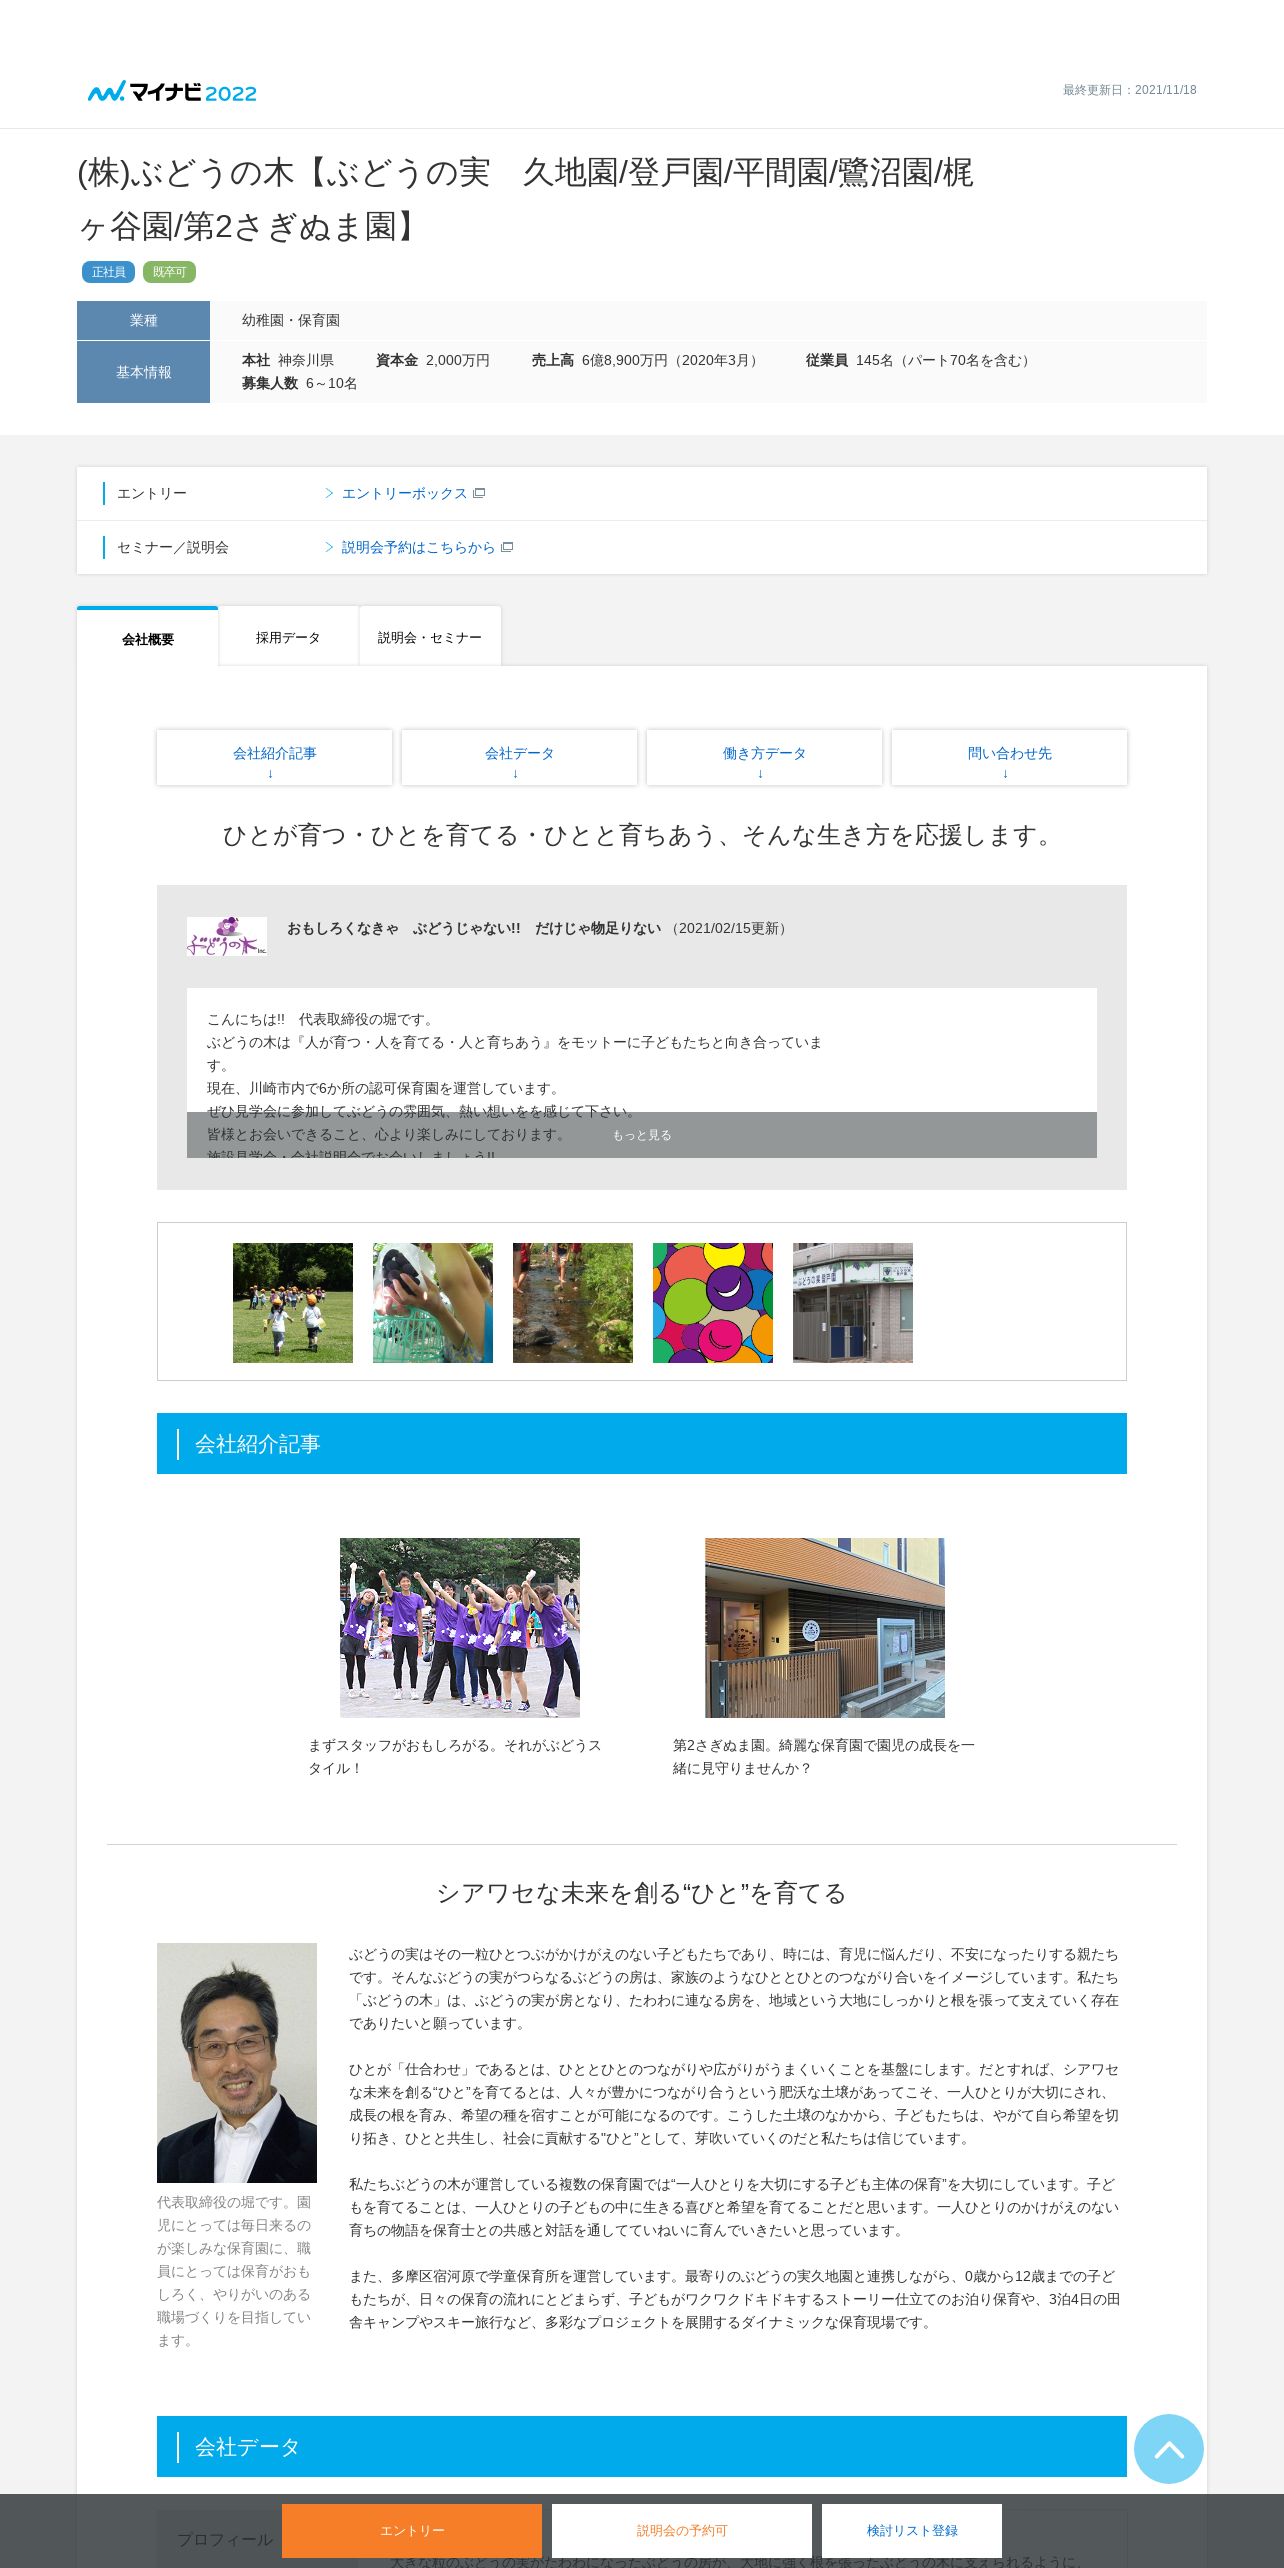Click the エントリー row label
The image size is (1284, 2568).
[152, 493]
